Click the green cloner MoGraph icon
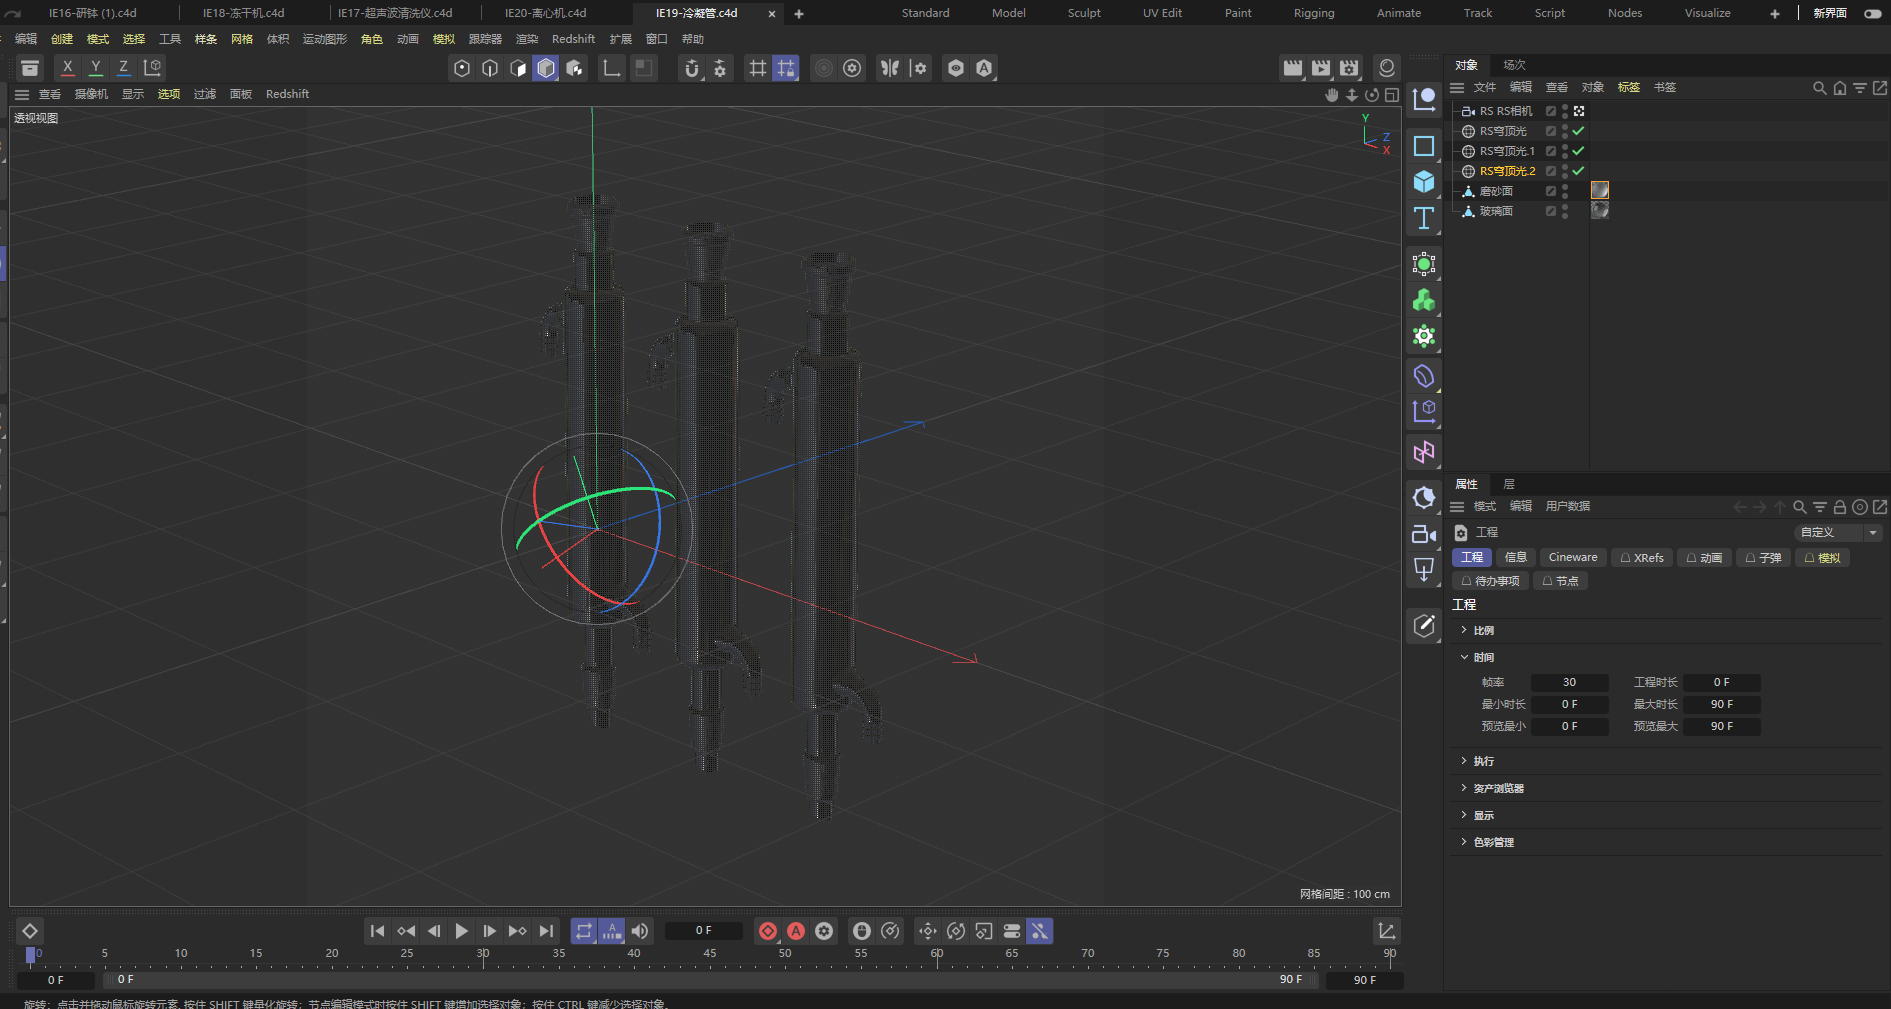Image resolution: width=1891 pixels, height=1009 pixels. (1424, 300)
